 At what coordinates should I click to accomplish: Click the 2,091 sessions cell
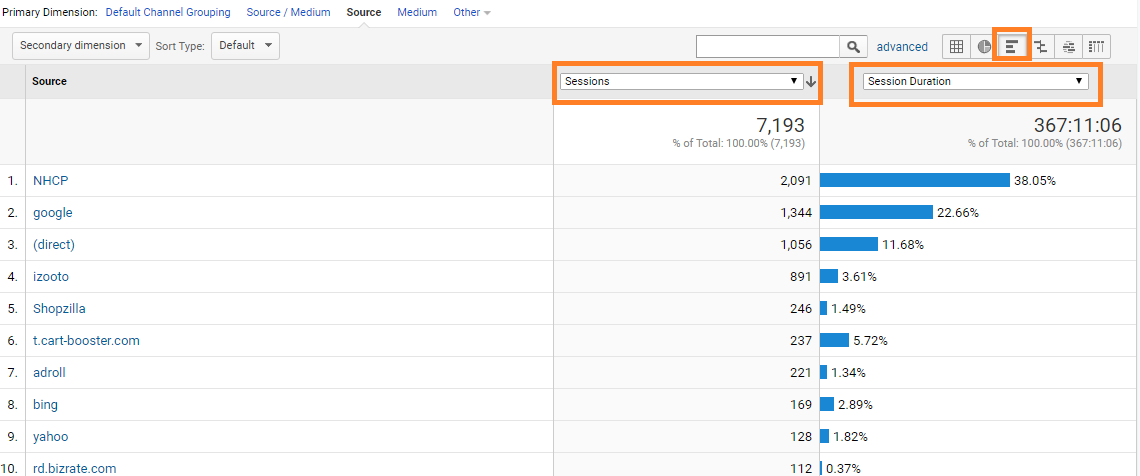coord(795,181)
